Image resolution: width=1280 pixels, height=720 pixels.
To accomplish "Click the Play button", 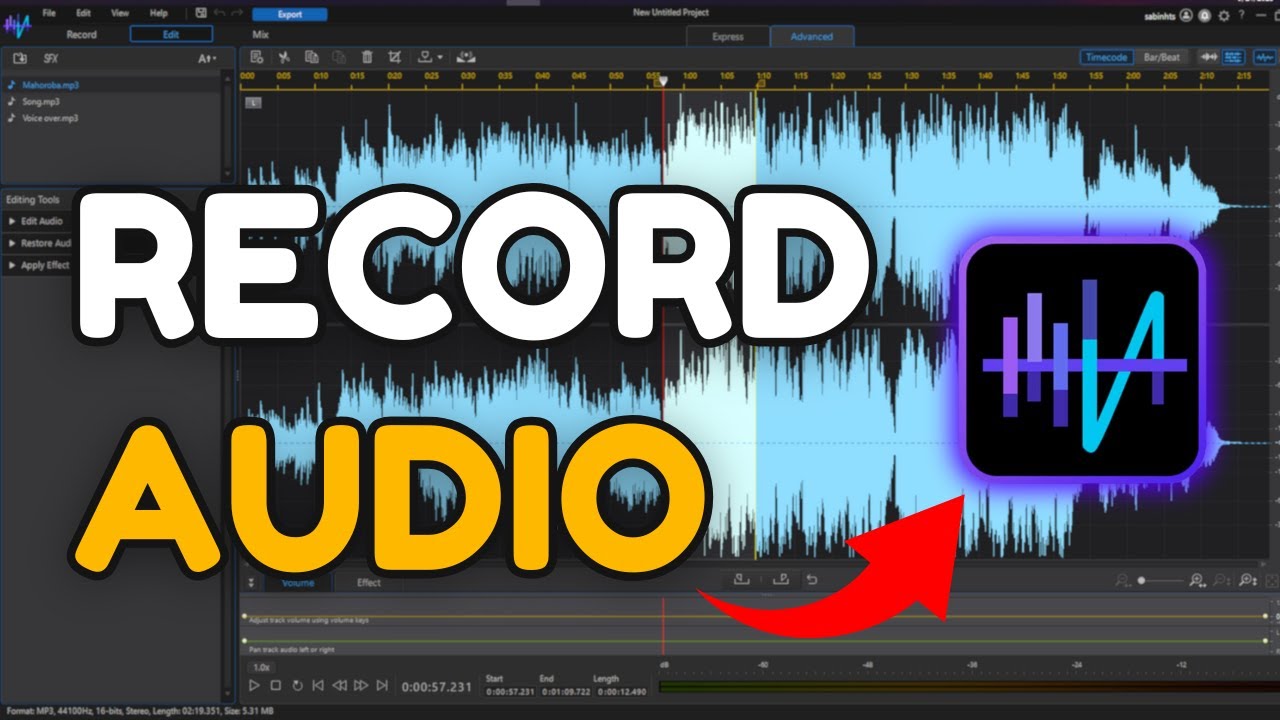I will [254, 685].
